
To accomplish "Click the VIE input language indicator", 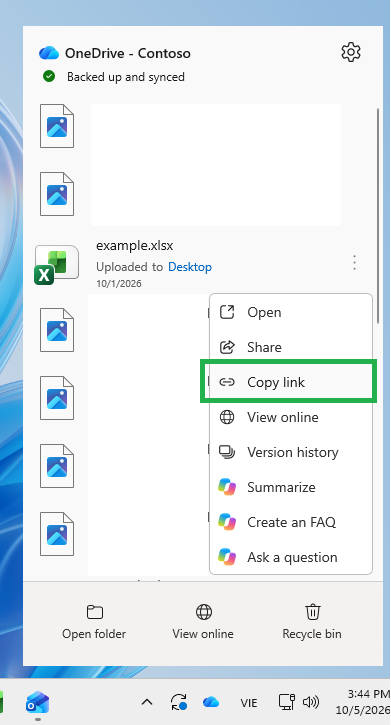I will (x=249, y=703).
